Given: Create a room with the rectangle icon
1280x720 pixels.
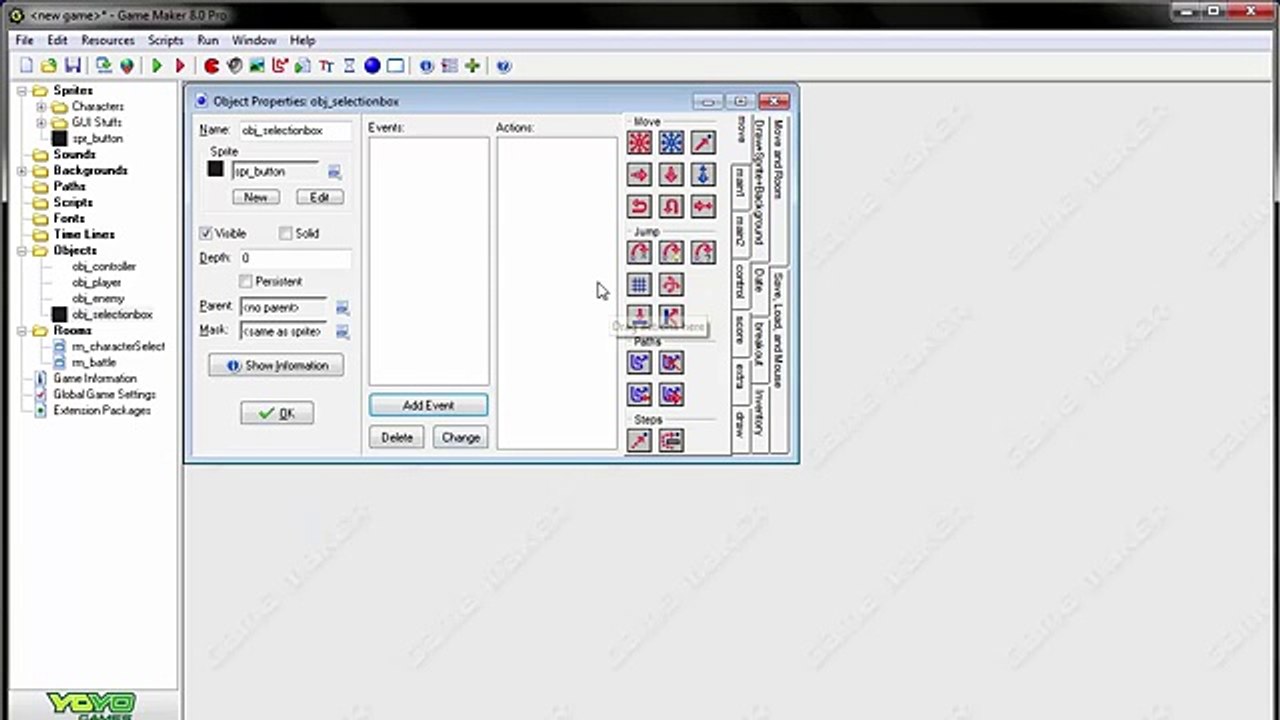Looking at the screenshot, I should coord(395,66).
